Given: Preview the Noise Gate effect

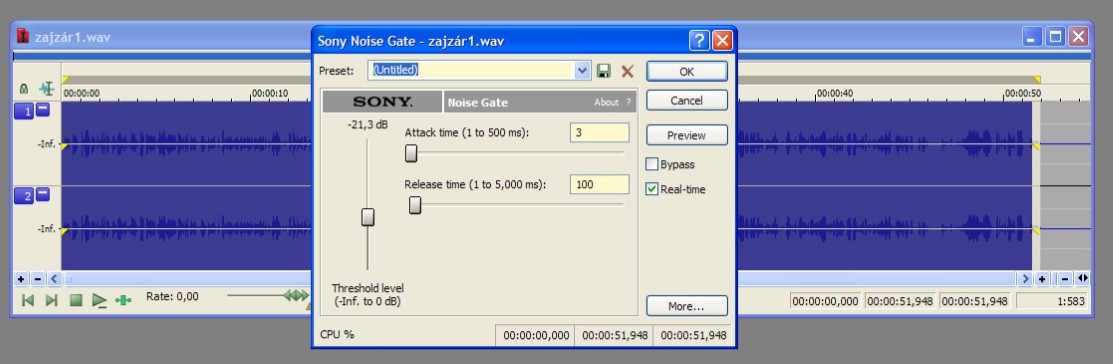Looking at the screenshot, I should click(686, 135).
